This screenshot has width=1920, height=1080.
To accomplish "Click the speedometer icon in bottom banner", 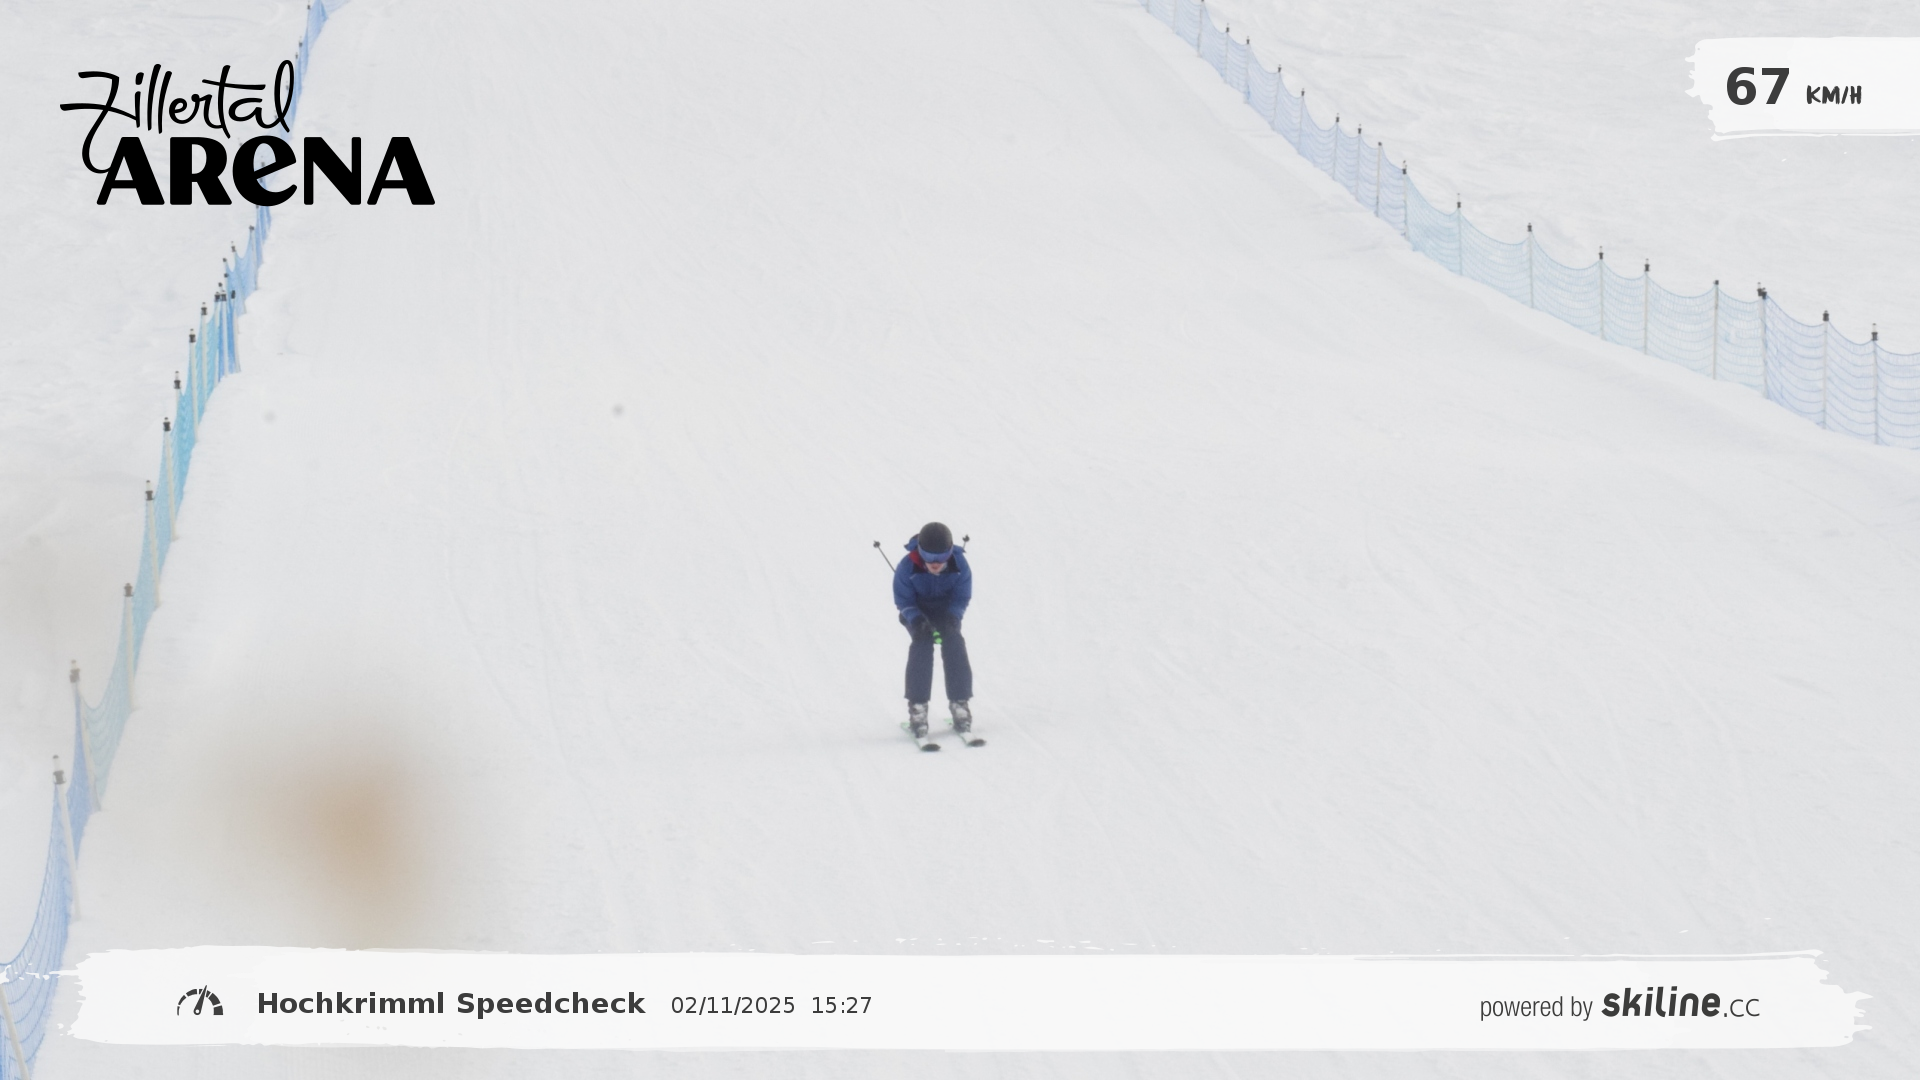I will pos(200,1002).
